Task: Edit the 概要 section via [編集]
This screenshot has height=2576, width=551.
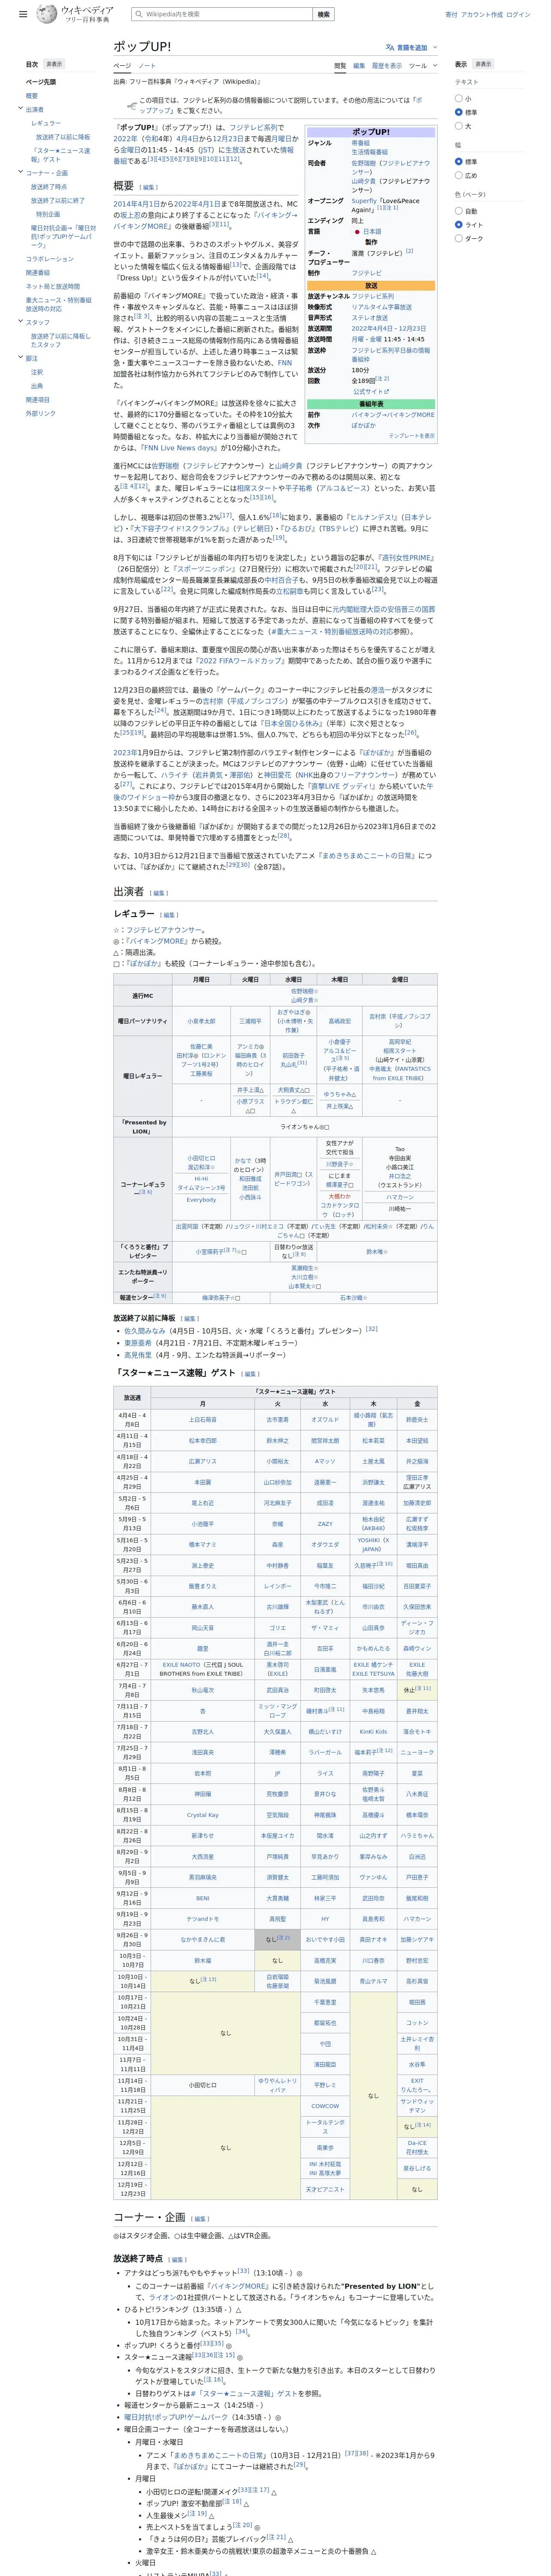Action: (149, 187)
